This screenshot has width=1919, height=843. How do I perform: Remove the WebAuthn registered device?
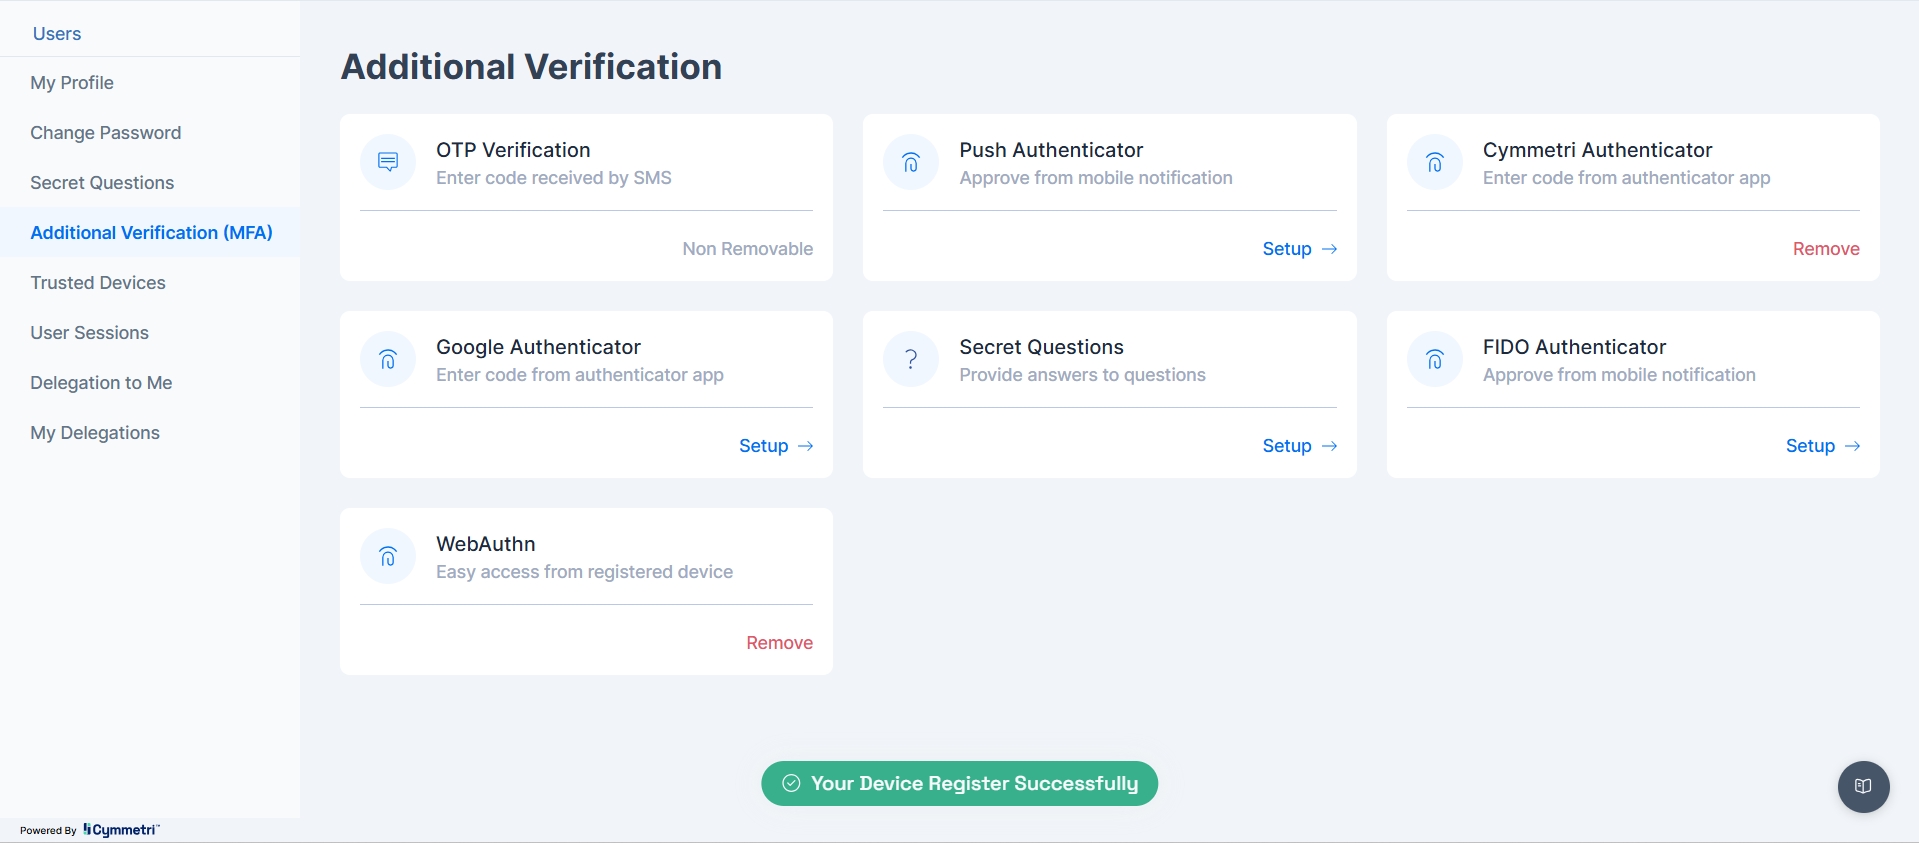[x=779, y=643]
